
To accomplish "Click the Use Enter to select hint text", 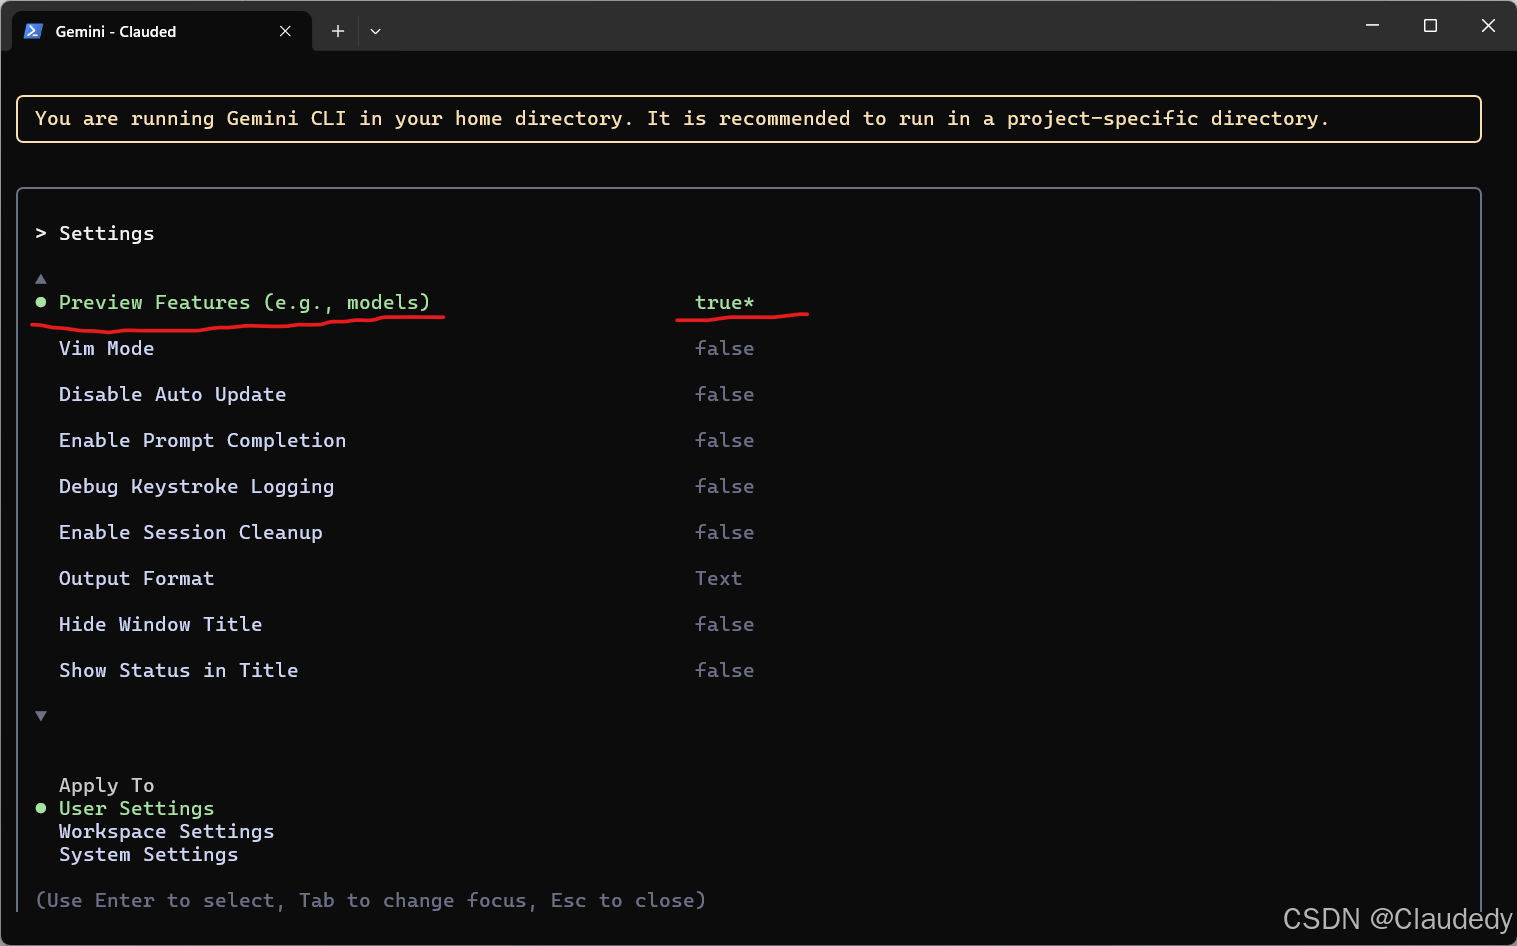I will [x=370, y=900].
